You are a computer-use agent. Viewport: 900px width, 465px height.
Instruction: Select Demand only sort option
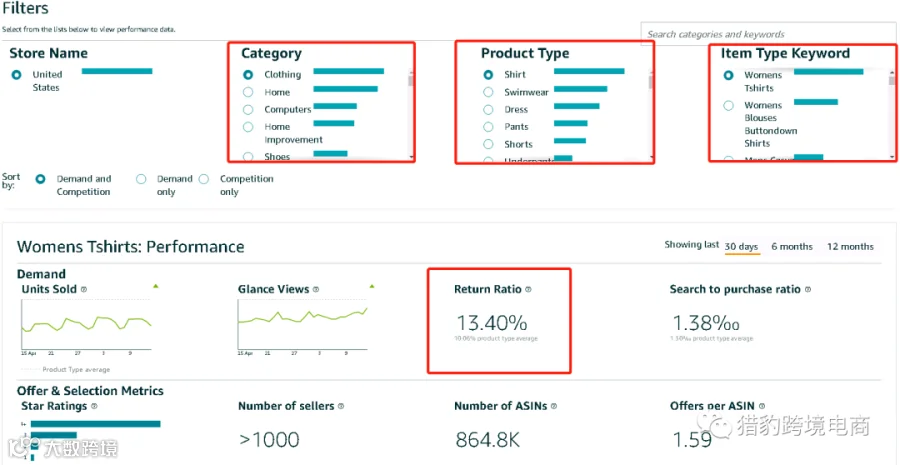click(141, 179)
